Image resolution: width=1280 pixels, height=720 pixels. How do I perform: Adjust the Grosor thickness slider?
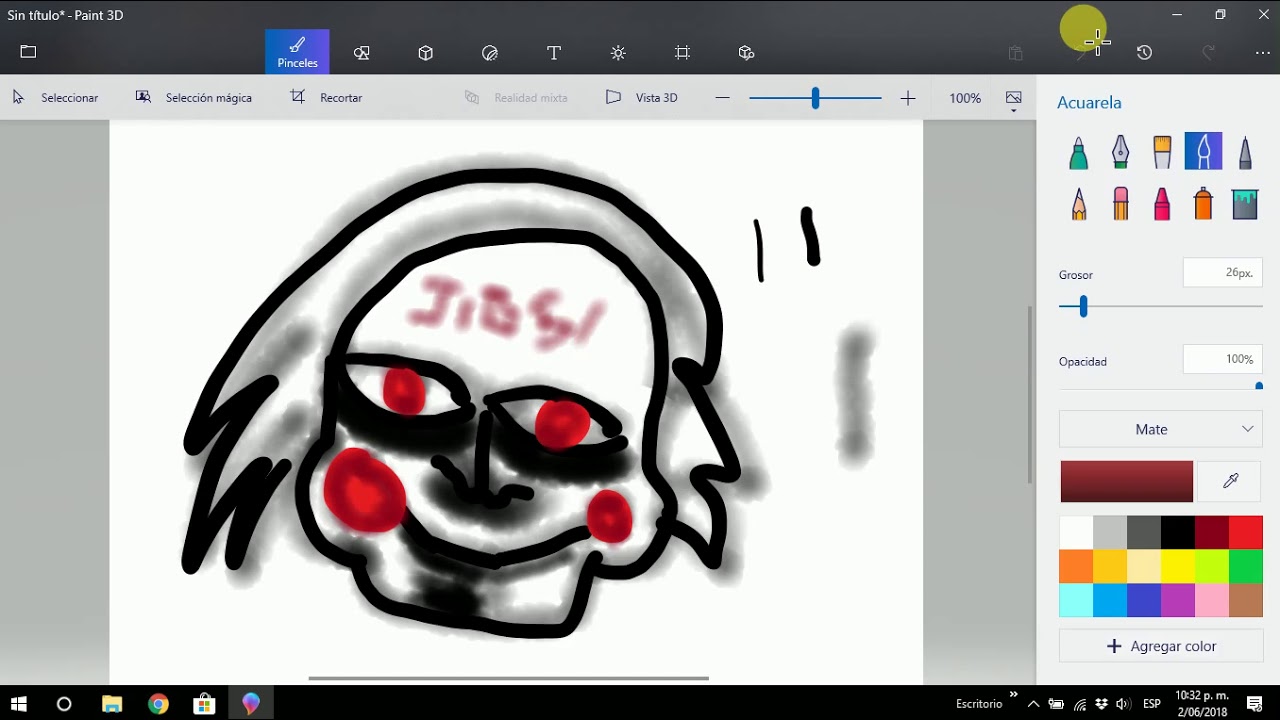[x=1083, y=307]
